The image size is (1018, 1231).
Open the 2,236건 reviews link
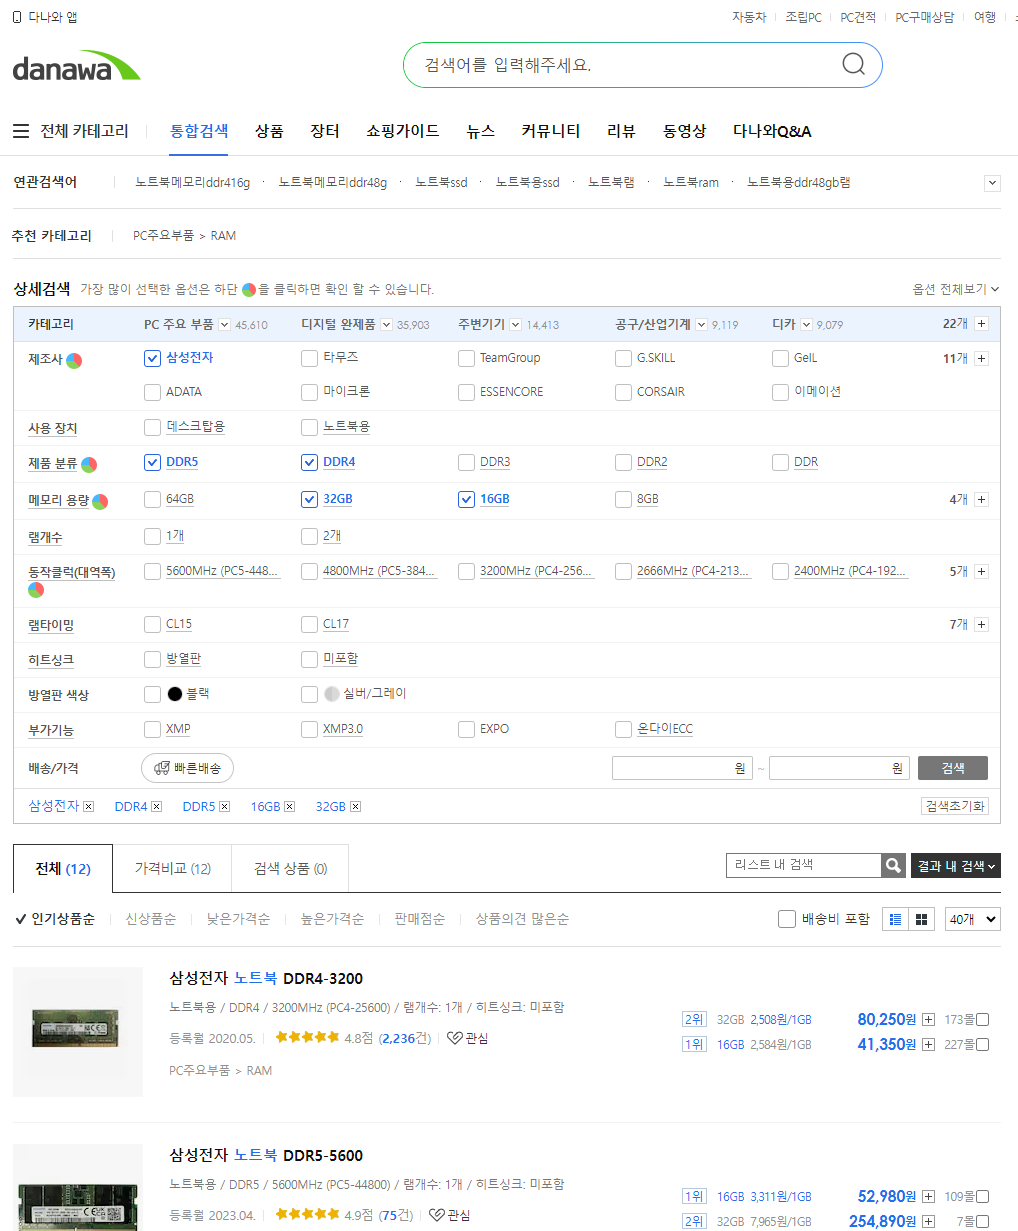[x=405, y=1038]
